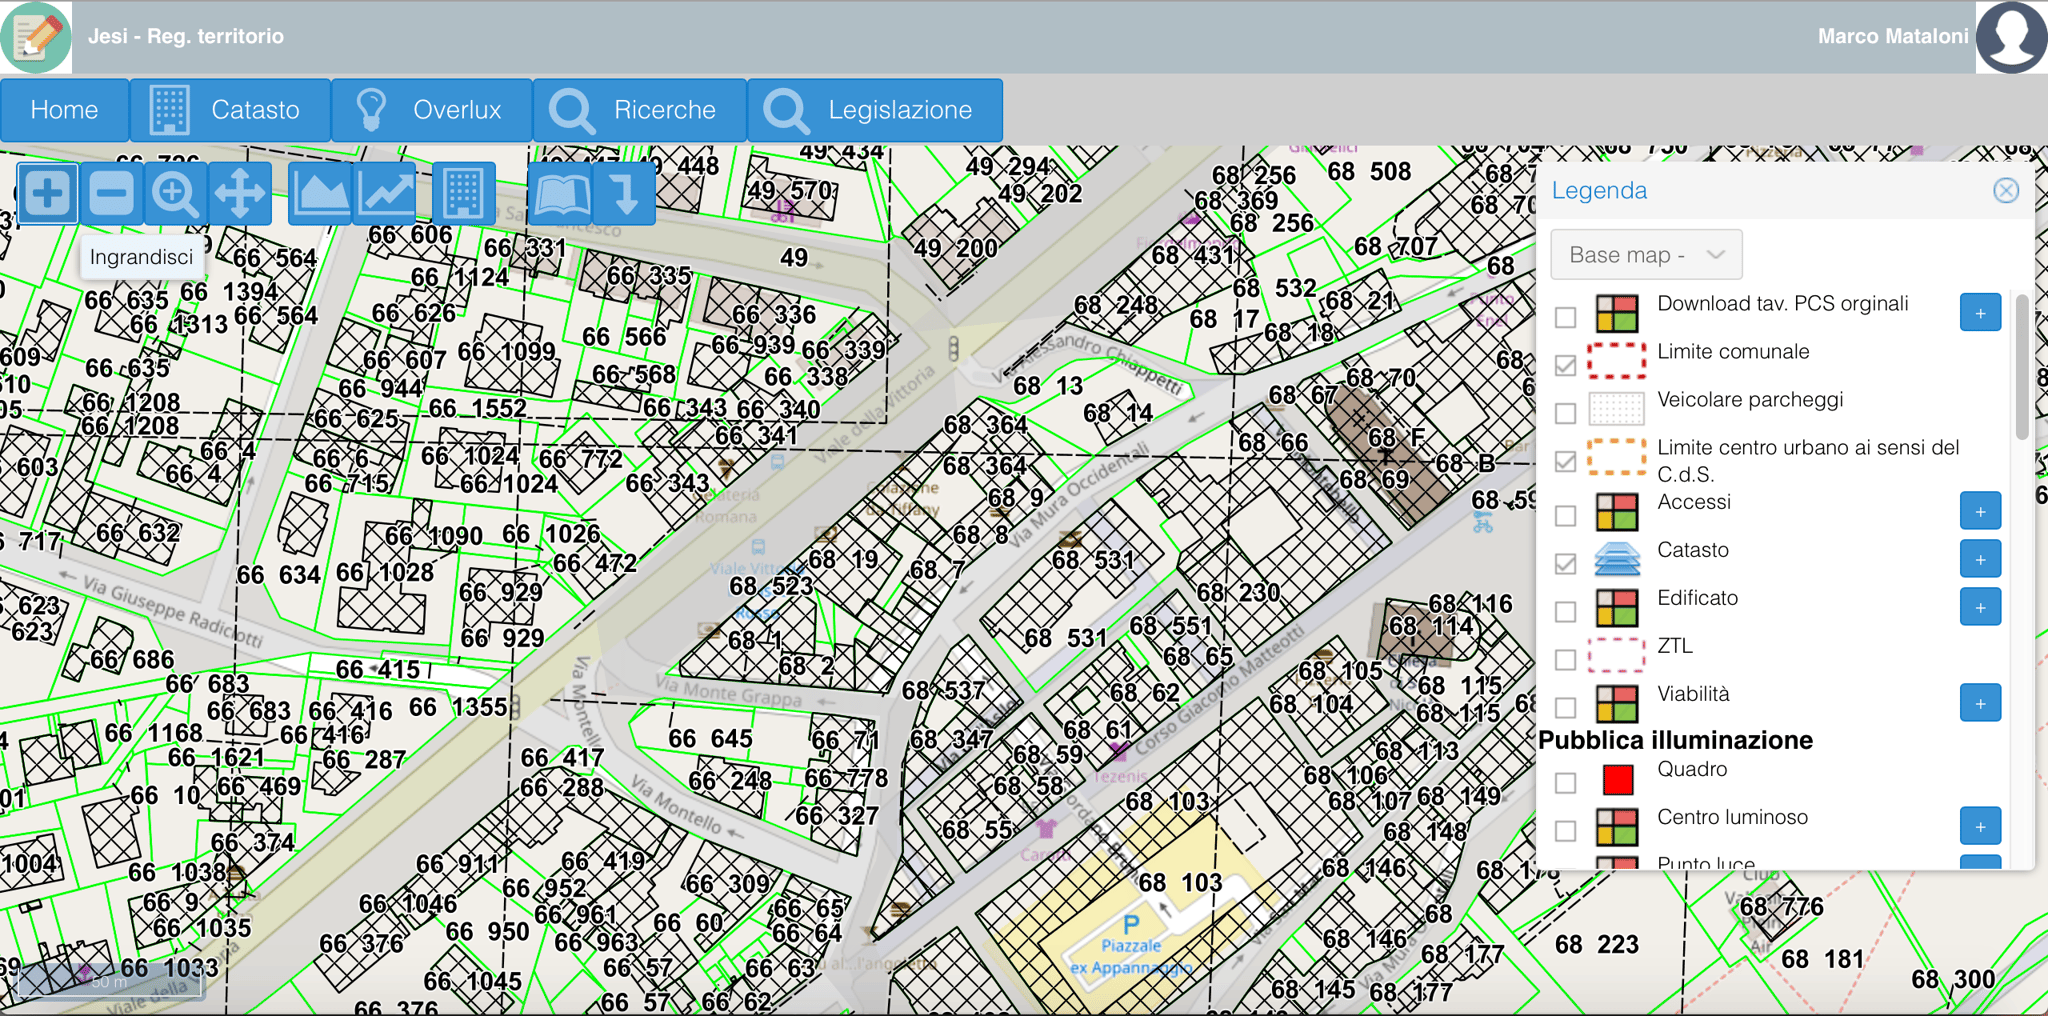Select the magnifier zoom tool
The image size is (2048, 1016).
click(x=175, y=193)
